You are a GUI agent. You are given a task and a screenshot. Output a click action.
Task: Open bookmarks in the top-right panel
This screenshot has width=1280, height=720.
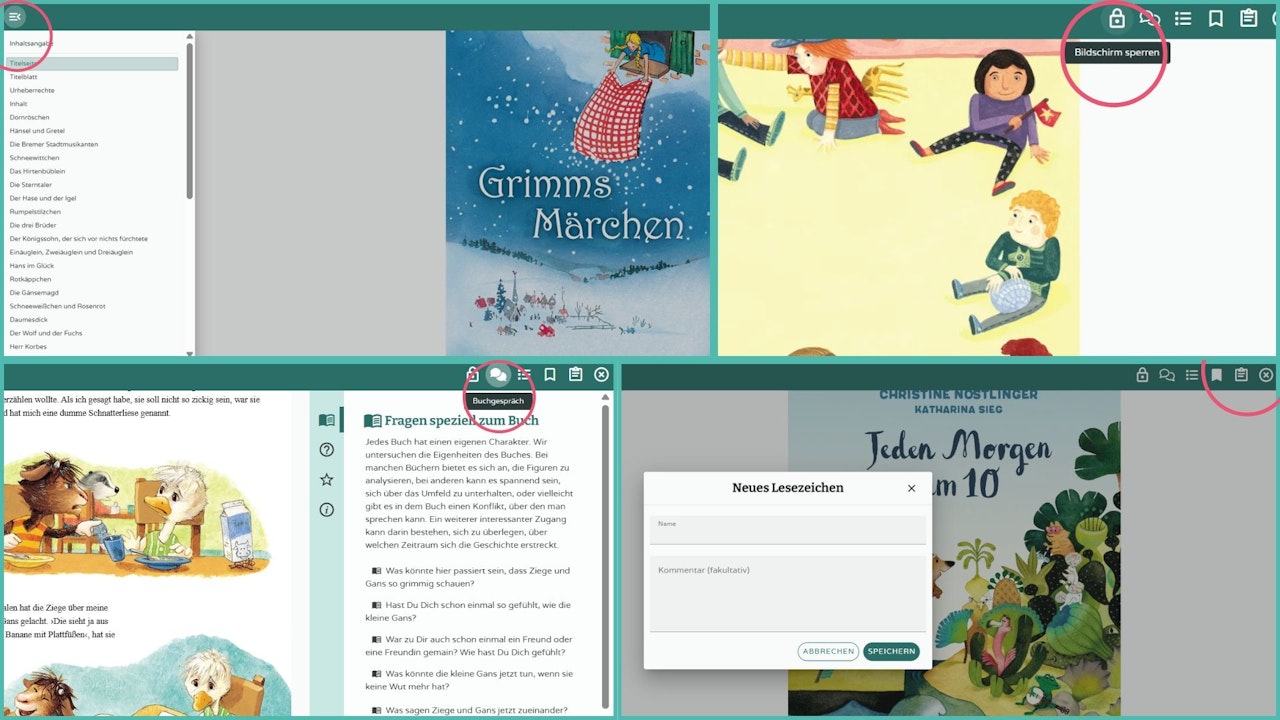1216,19
